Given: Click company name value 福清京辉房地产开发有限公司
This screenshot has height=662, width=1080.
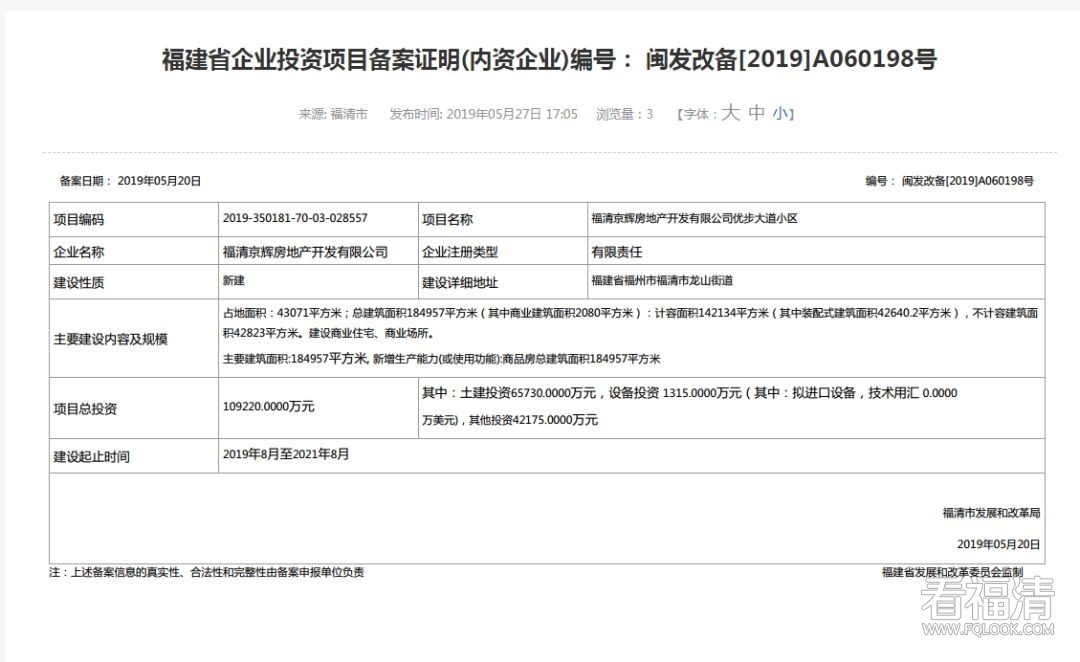Looking at the screenshot, I should (x=305, y=252).
